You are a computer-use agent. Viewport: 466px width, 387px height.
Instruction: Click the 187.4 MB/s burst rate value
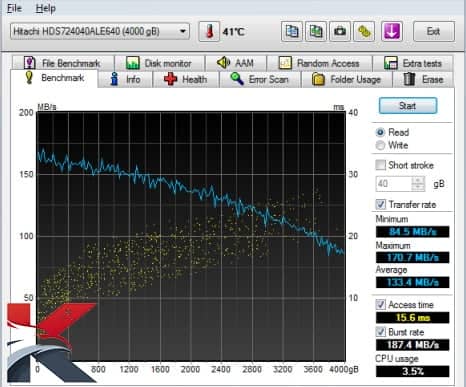412,345
